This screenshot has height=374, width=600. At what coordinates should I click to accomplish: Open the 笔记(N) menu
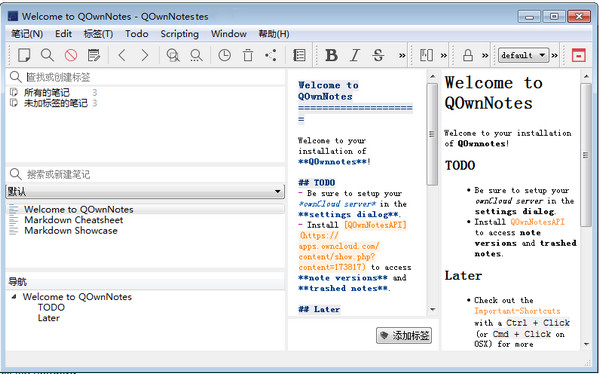[27, 34]
